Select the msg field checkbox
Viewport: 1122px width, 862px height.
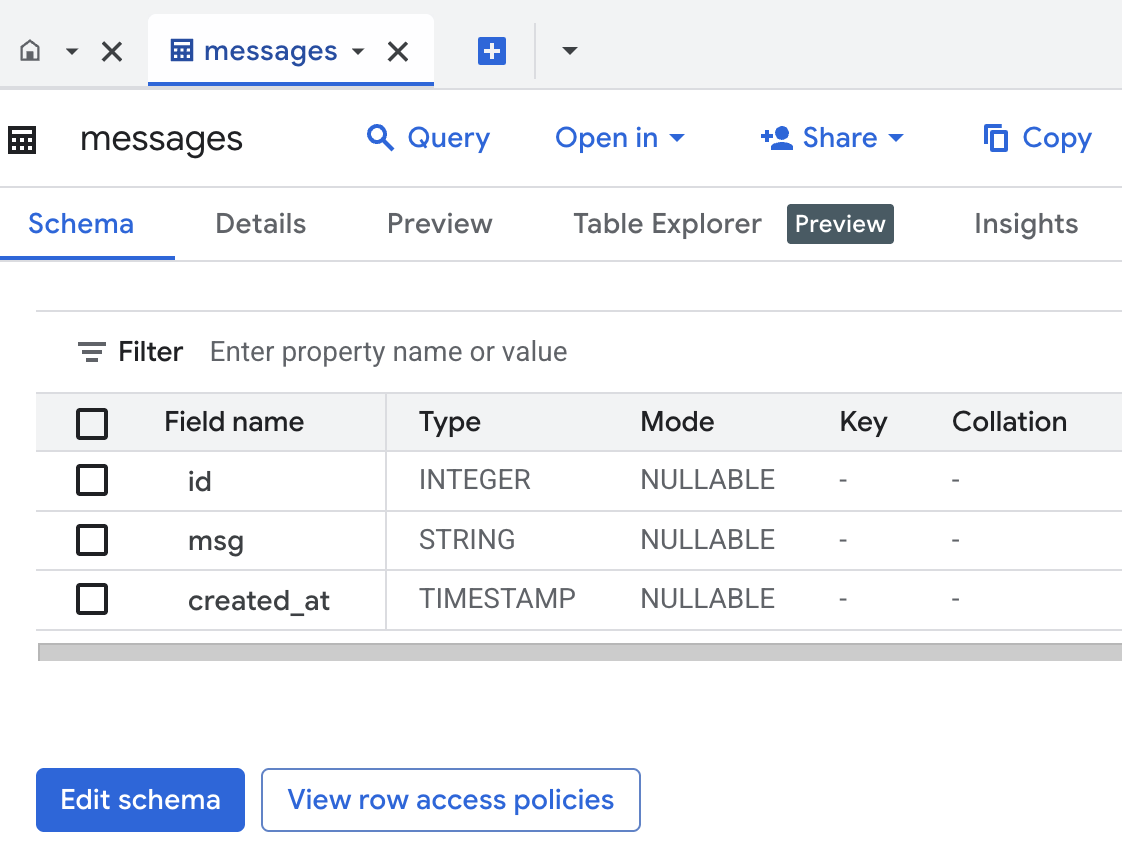(92, 541)
